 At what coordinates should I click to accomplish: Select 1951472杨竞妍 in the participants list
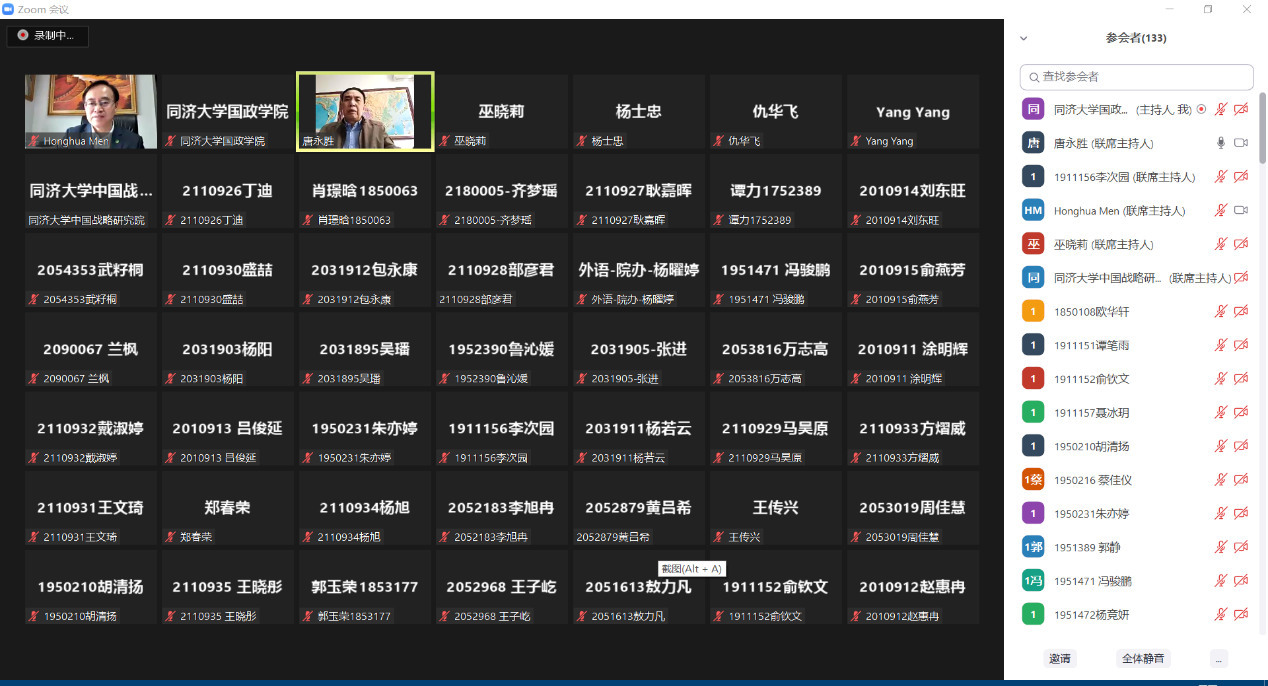coord(1096,614)
